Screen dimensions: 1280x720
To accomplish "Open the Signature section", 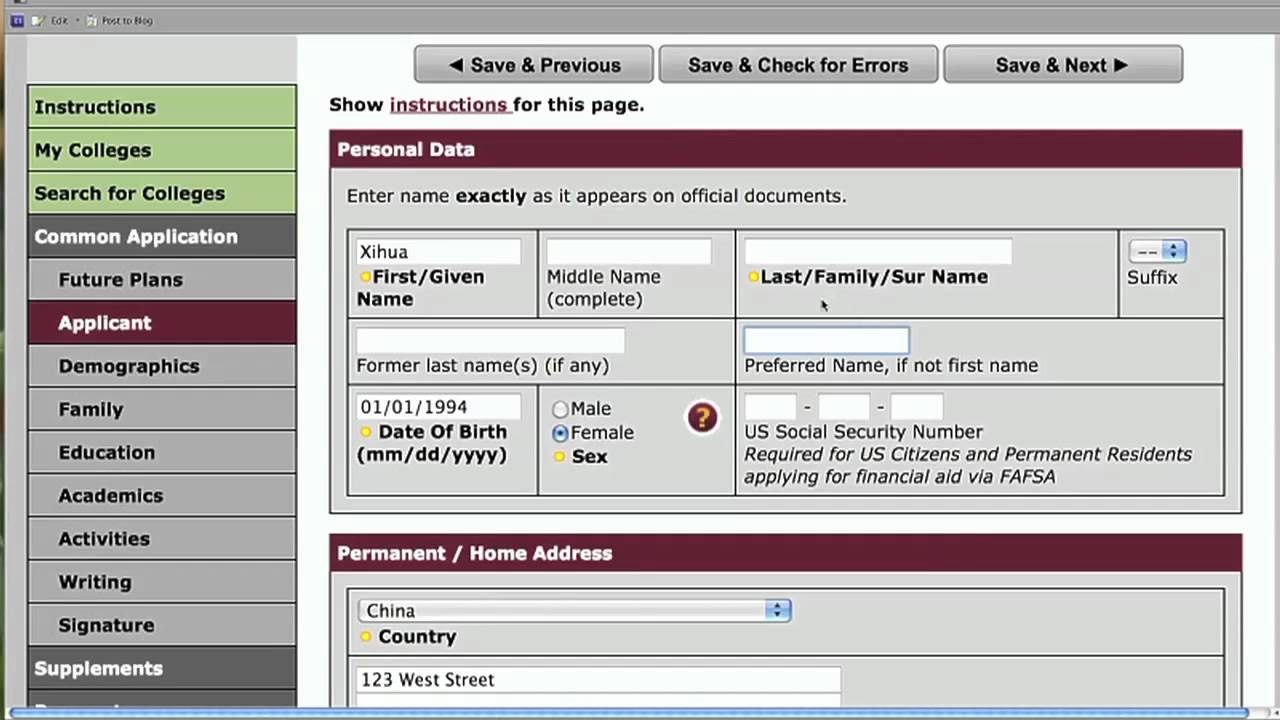I will tap(162, 625).
